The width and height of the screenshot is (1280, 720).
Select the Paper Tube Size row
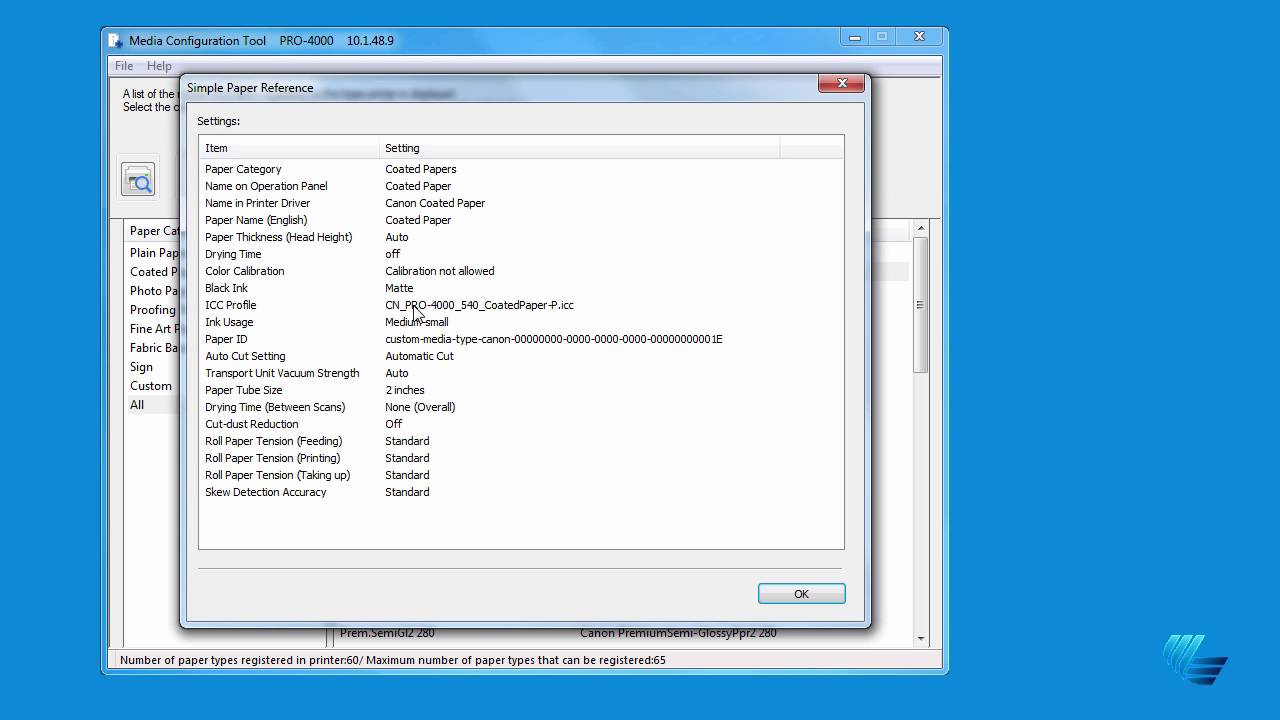click(x=520, y=390)
